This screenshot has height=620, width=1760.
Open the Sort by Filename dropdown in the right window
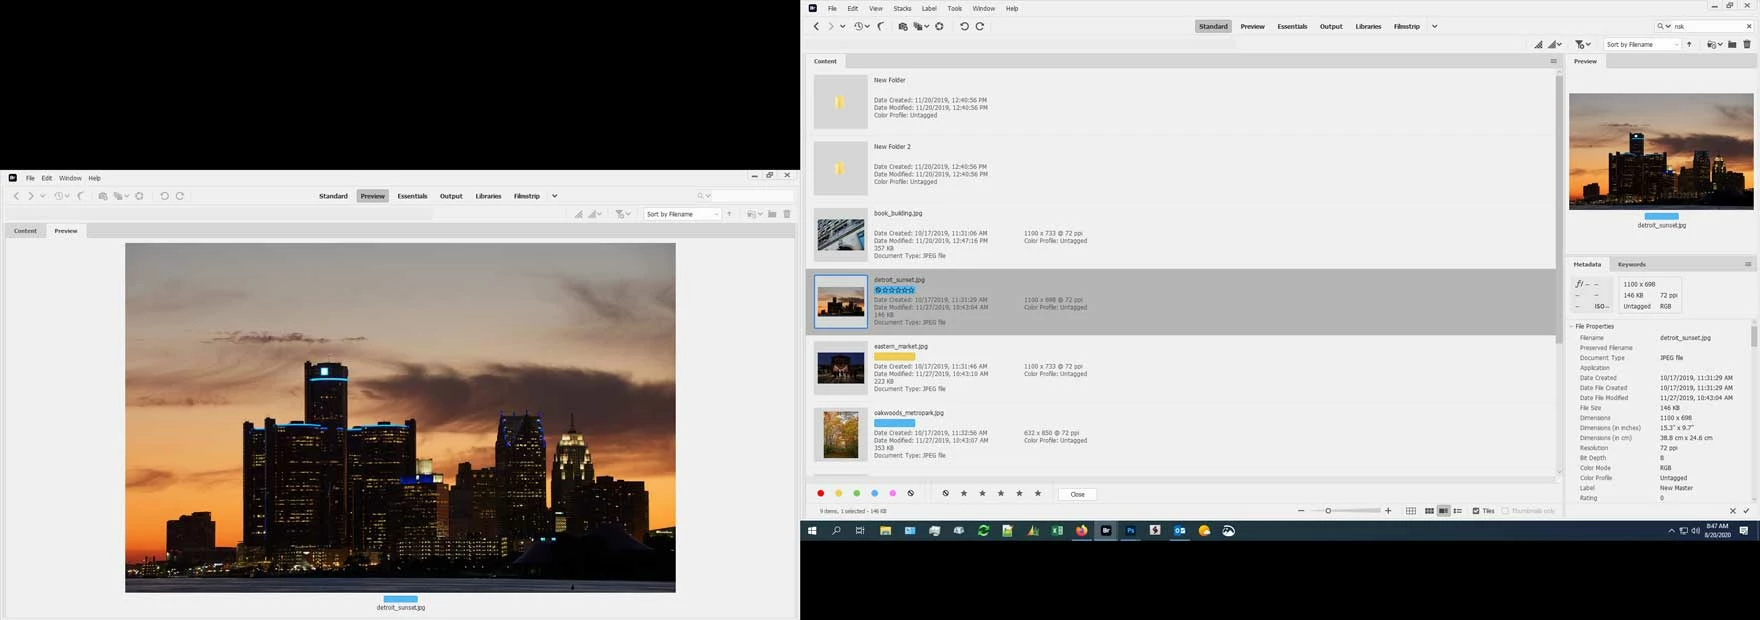point(1643,44)
